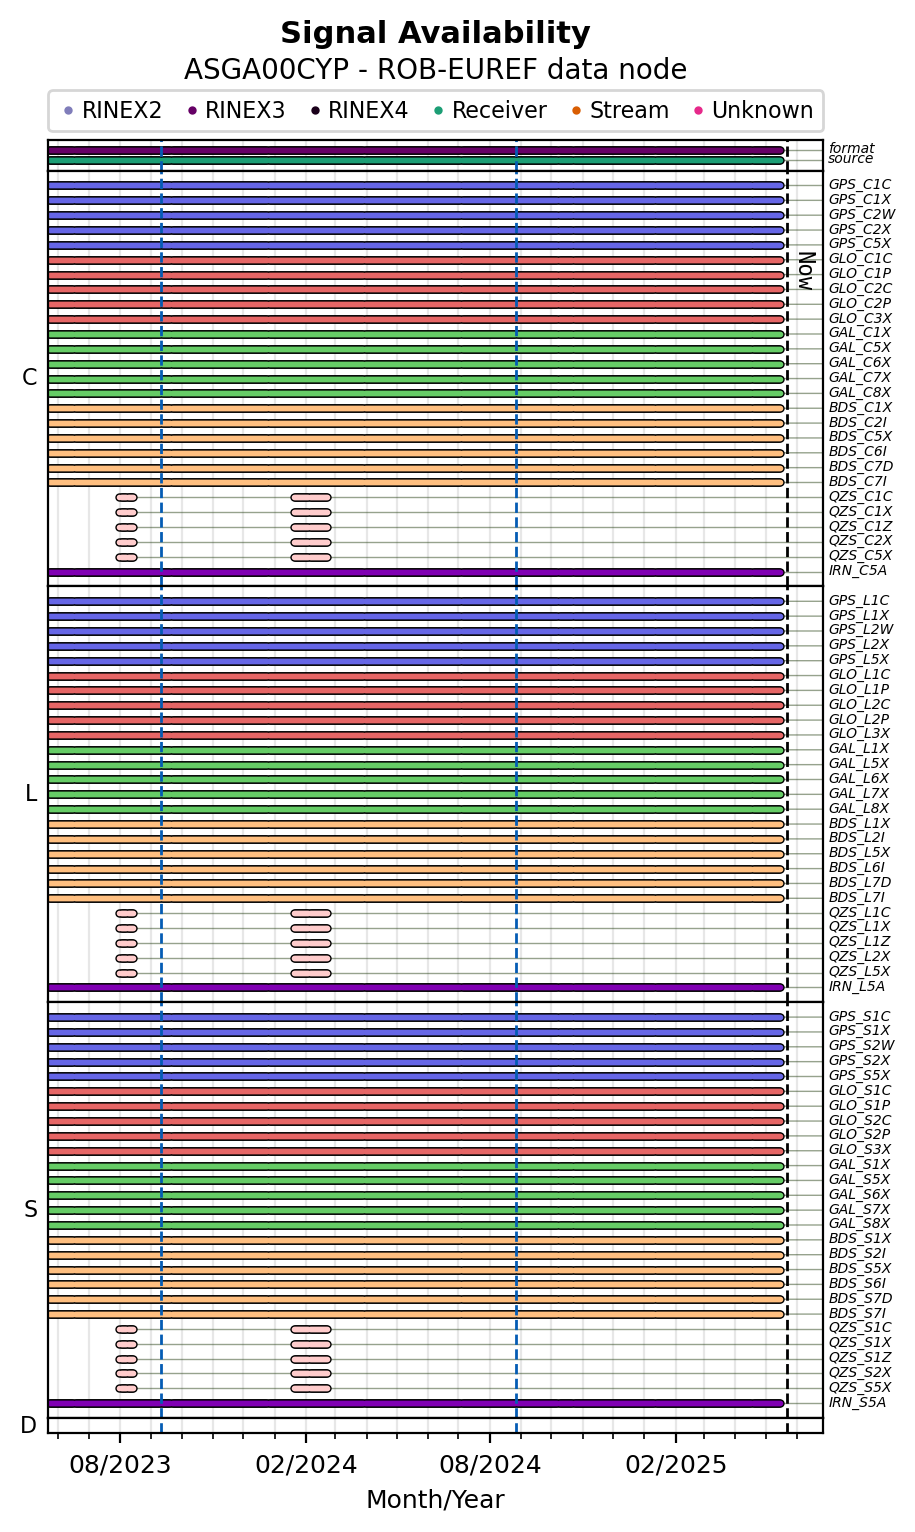The height and width of the screenshot is (1532, 915).
Task: Select the RINEX3 legend entry
Action: pyautogui.click(x=236, y=111)
